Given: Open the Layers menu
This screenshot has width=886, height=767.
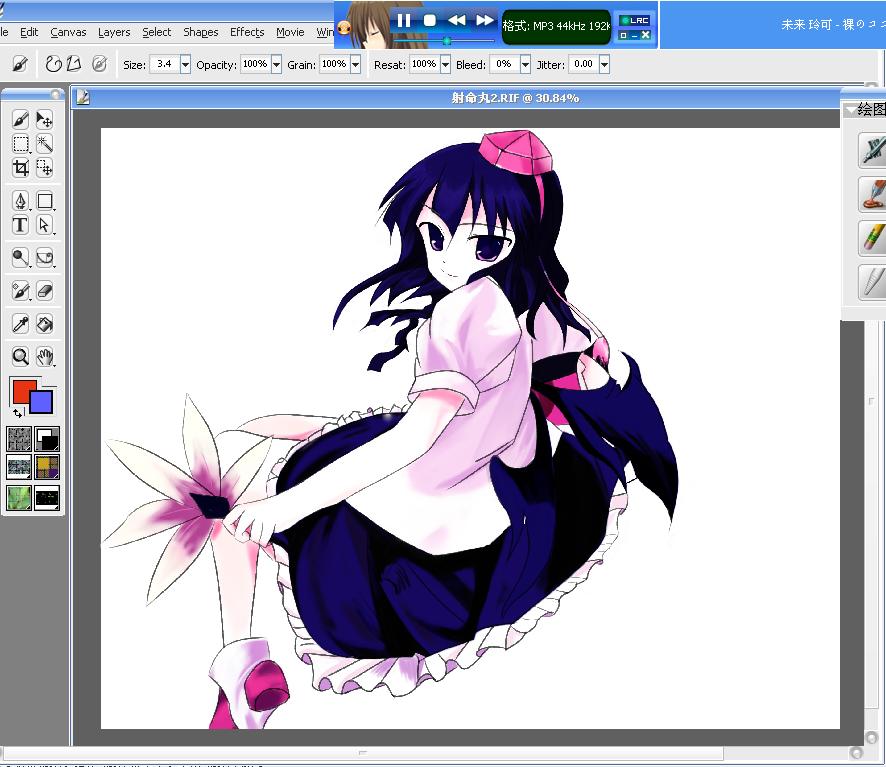Looking at the screenshot, I should tap(114, 32).
